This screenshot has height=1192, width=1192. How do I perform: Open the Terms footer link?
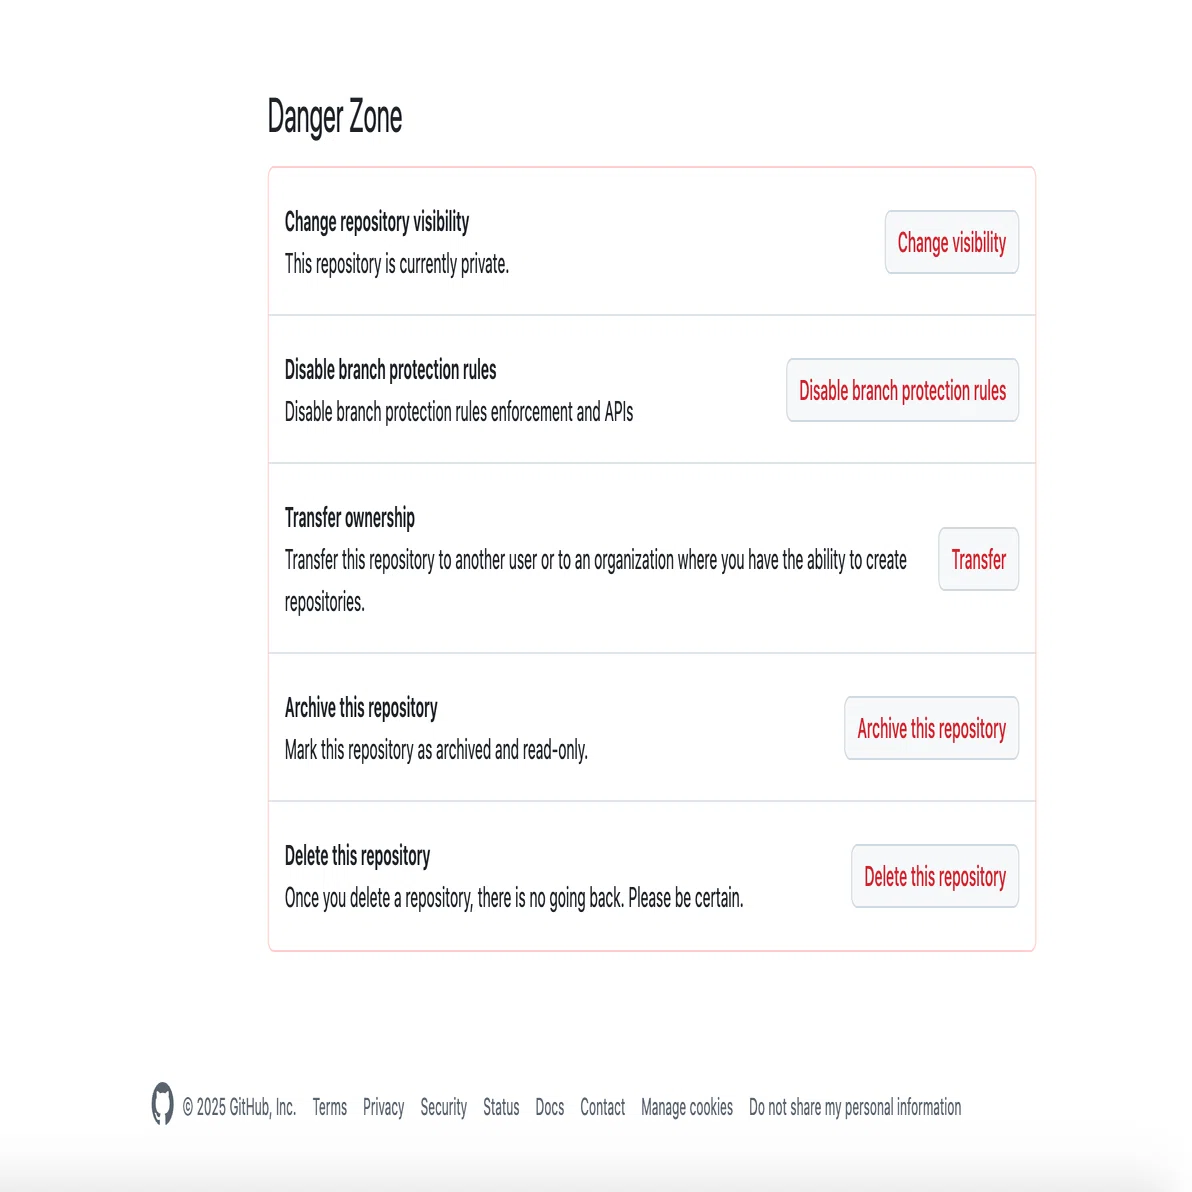[329, 1108]
